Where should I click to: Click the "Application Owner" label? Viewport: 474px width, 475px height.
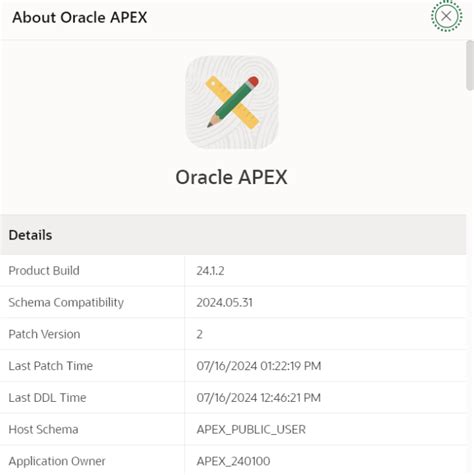coord(57,461)
